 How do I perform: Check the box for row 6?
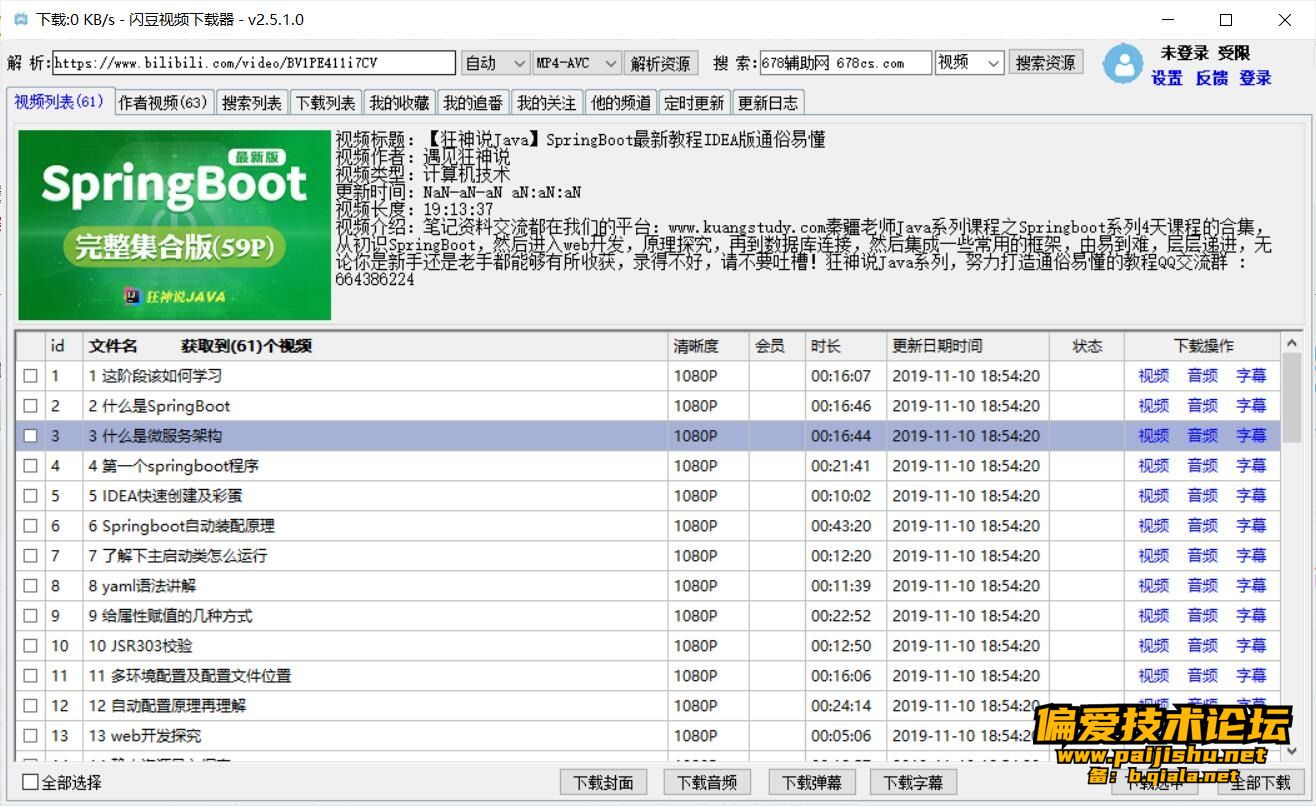tap(30, 526)
